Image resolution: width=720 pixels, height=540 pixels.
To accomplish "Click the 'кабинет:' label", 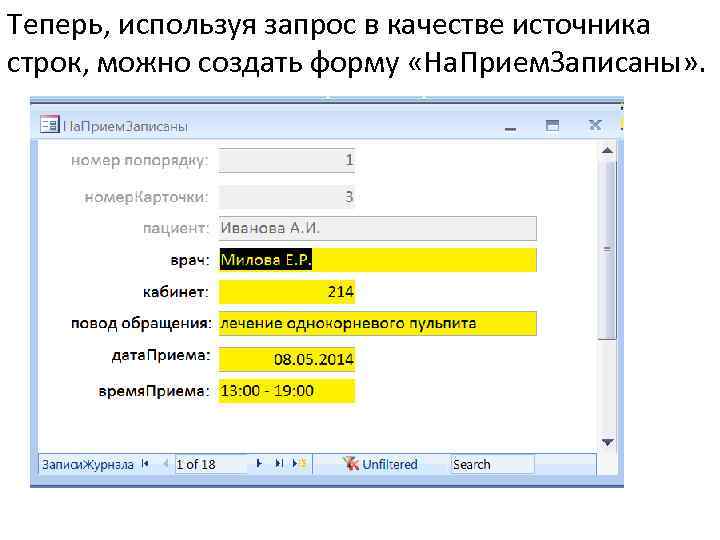I will (176, 292).
